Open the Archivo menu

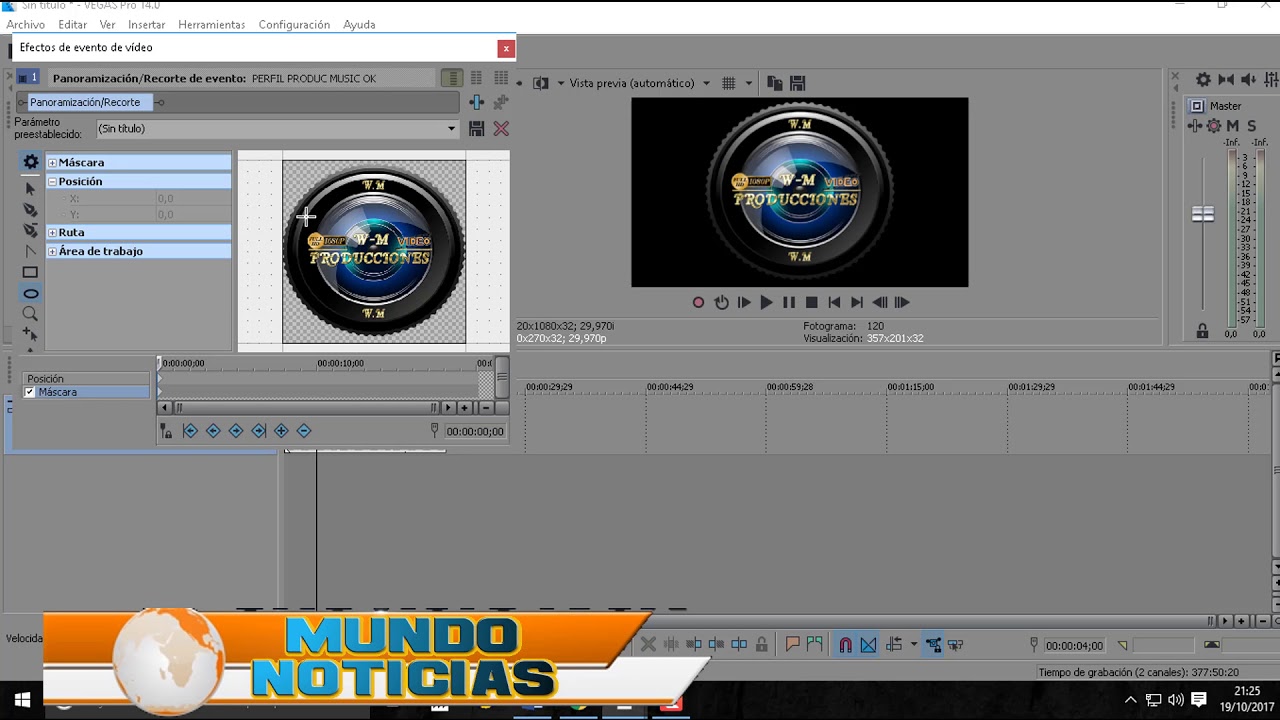coord(26,25)
